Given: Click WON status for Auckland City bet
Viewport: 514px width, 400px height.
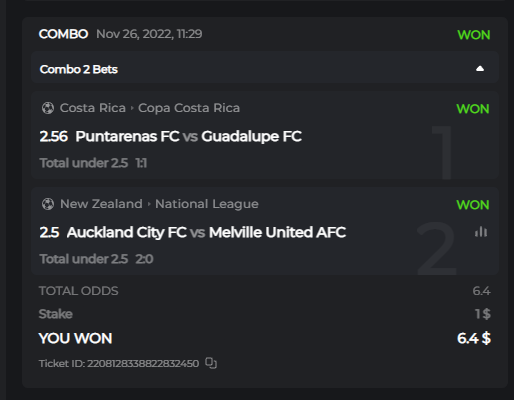Looking at the screenshot, I should click(473, 205).
